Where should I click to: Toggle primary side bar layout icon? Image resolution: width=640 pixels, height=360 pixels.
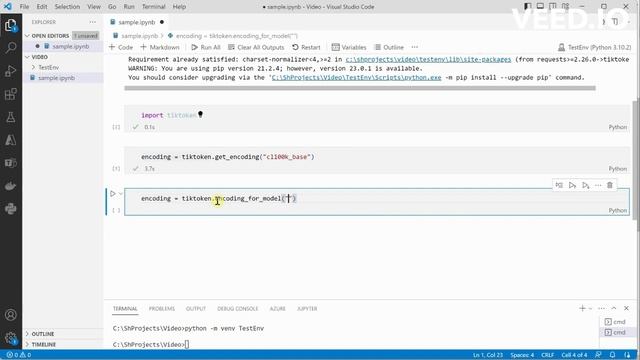[x=527, y=6]
